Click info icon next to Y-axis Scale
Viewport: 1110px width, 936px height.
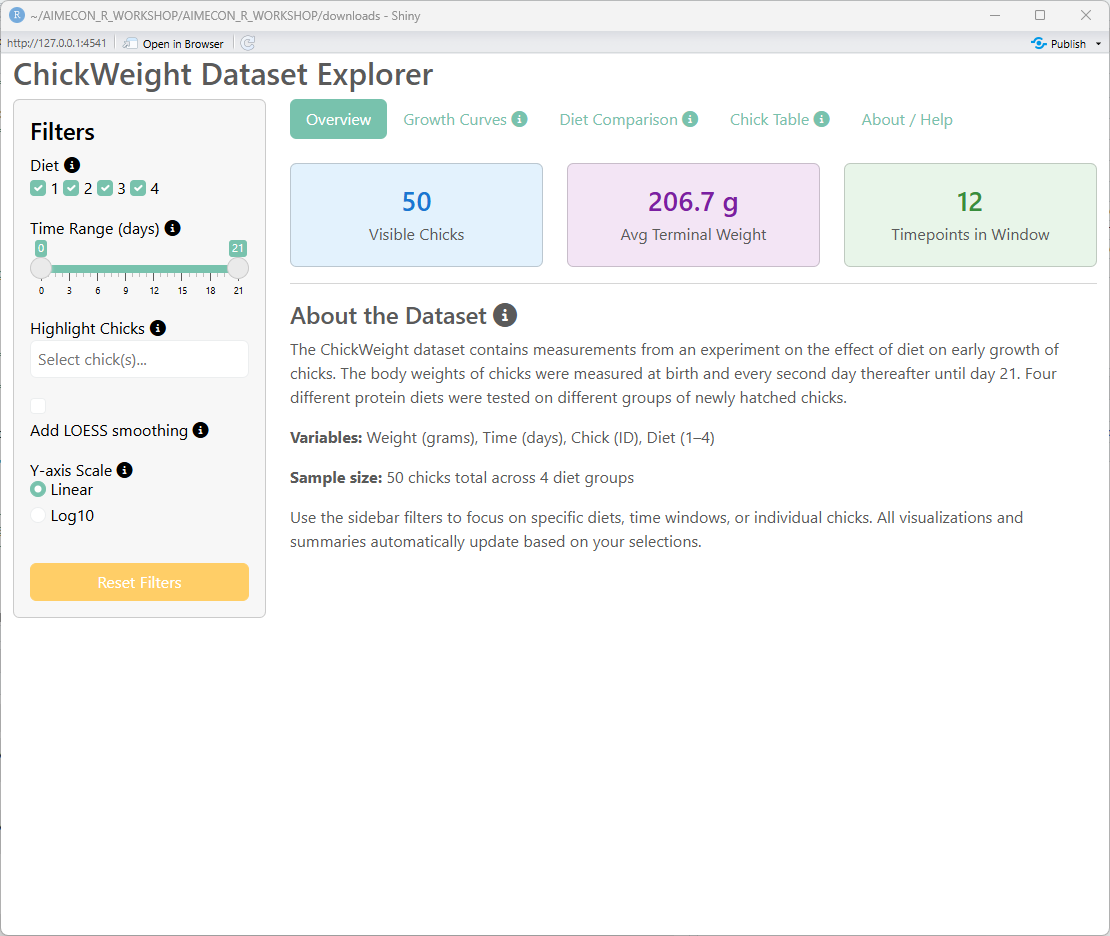pyautogui.click(x=124, y=470)
